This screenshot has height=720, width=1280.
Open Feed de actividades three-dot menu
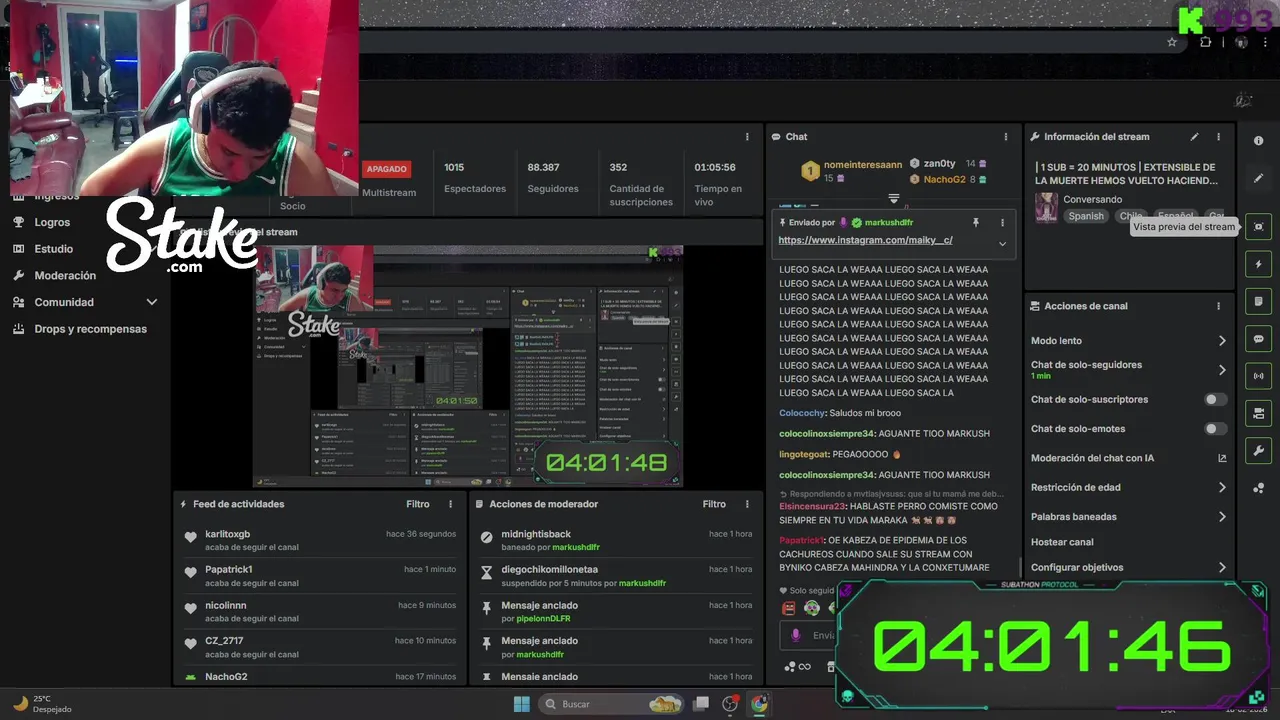450,504
